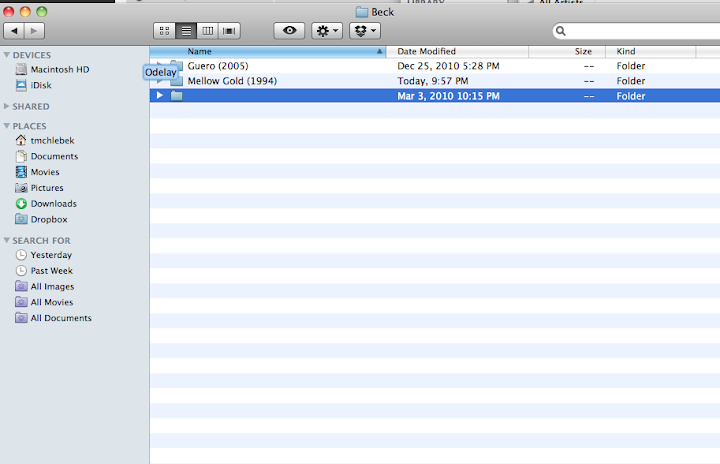
Task: Select Macintosh HD in the sidebar
Action: [60, 69]
